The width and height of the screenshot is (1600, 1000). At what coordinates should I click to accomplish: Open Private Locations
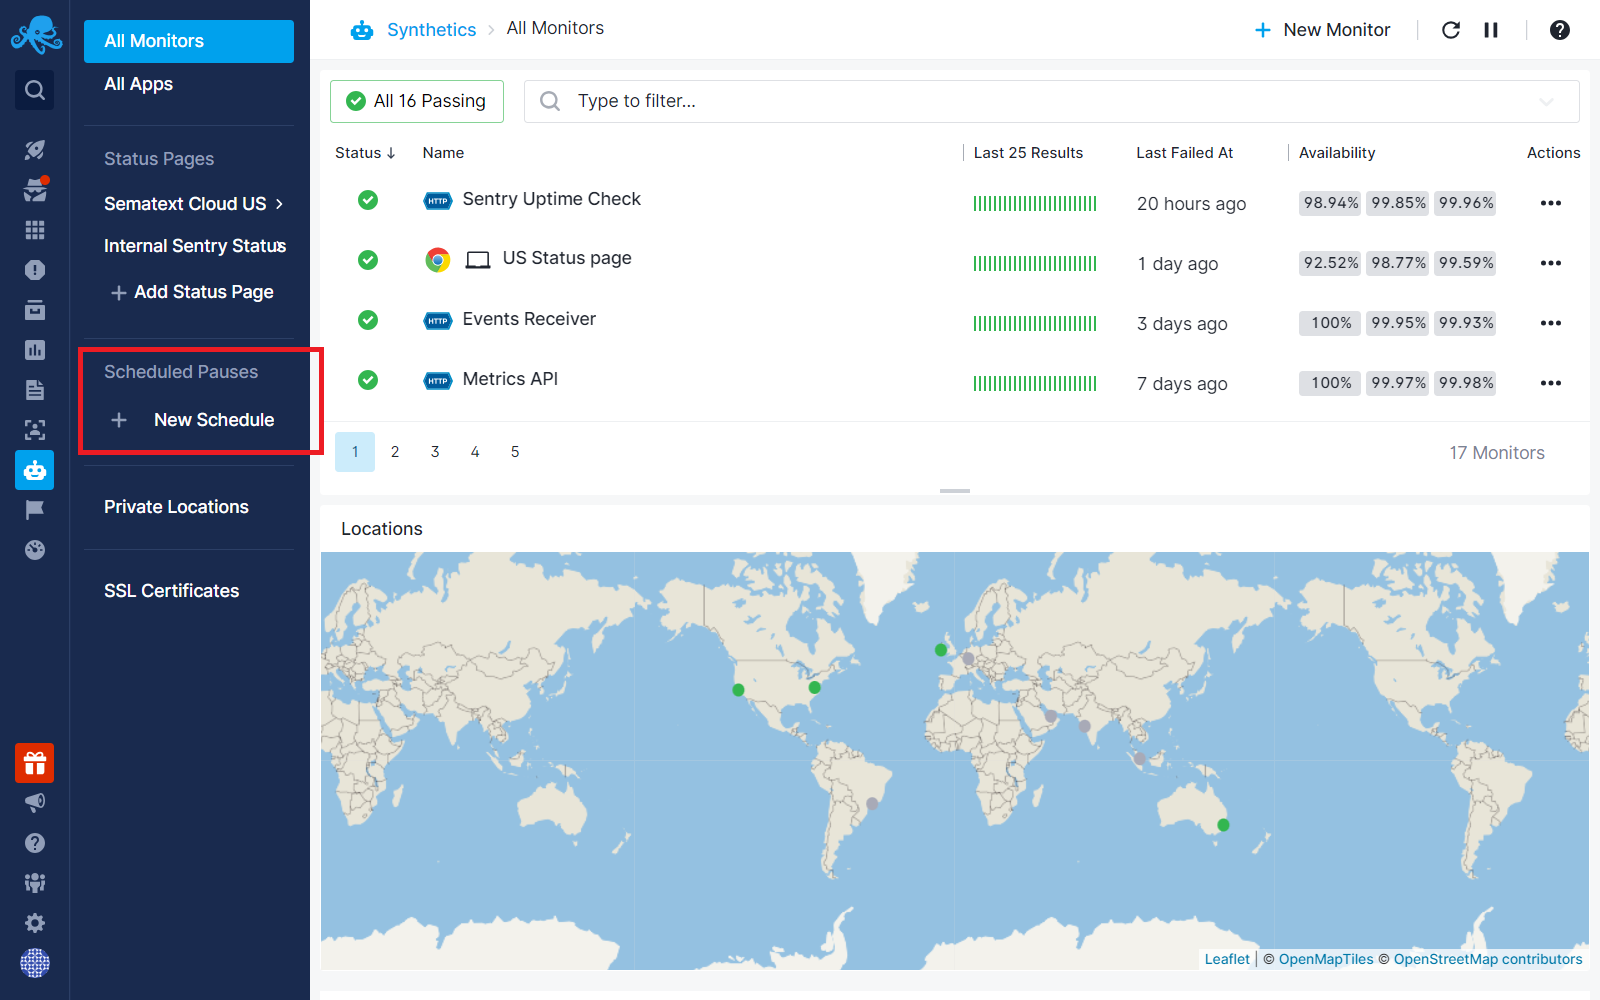[176, 507]
